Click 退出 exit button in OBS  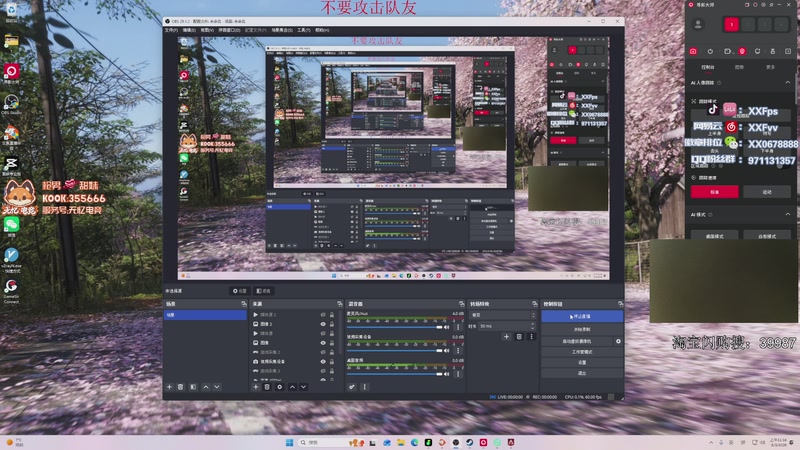582,373
